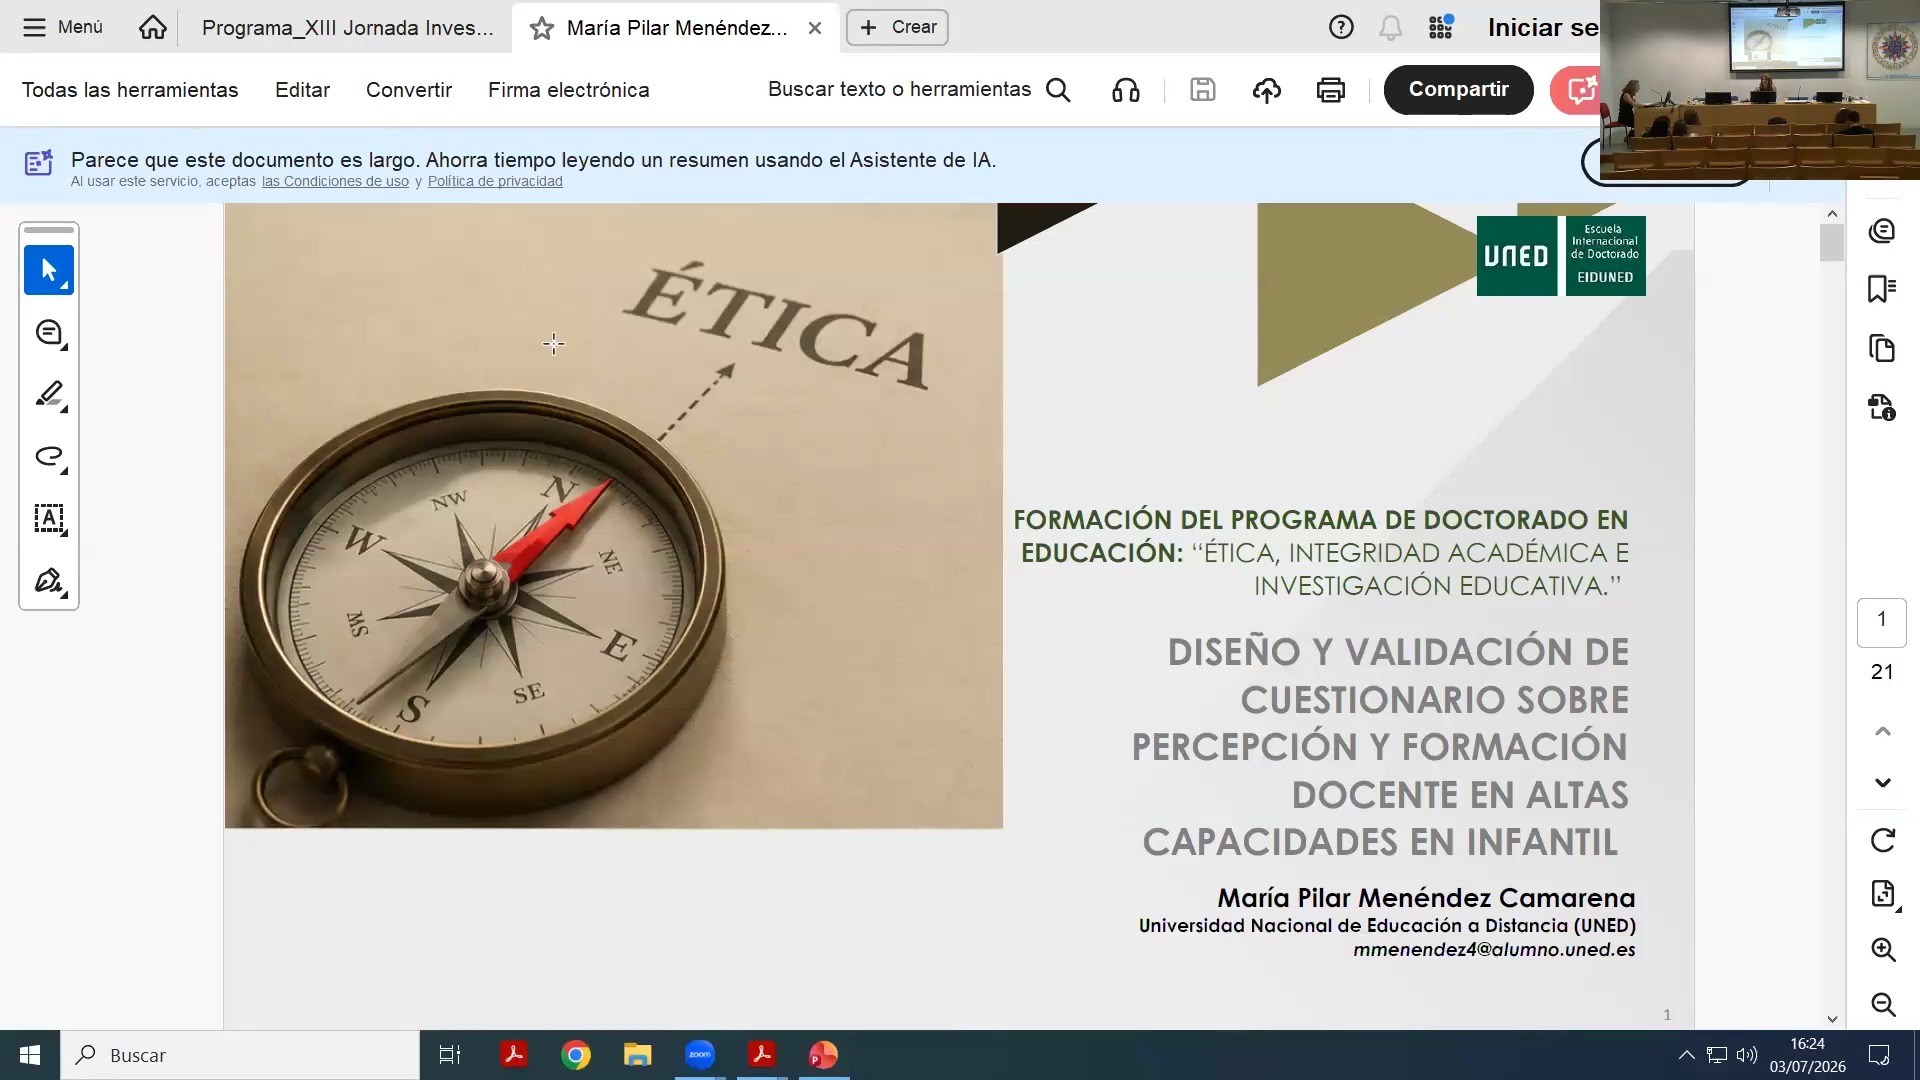
Task: Open the document info lock icon
Action: (1882, 407)
